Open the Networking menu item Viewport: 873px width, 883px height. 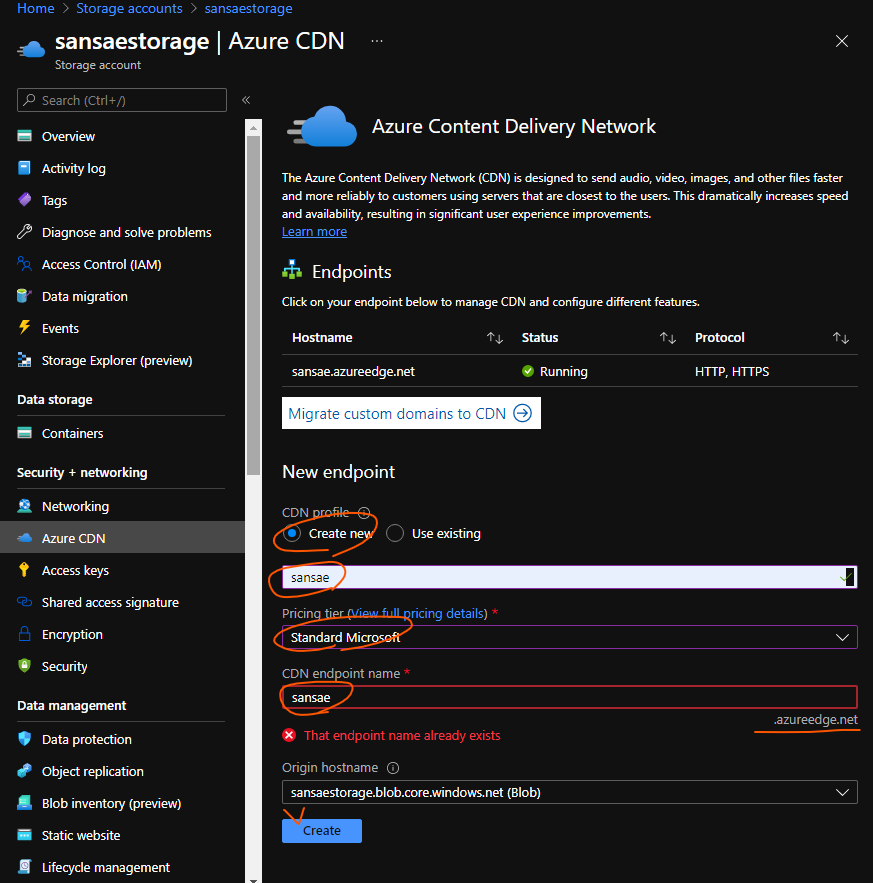pos(75,506)
